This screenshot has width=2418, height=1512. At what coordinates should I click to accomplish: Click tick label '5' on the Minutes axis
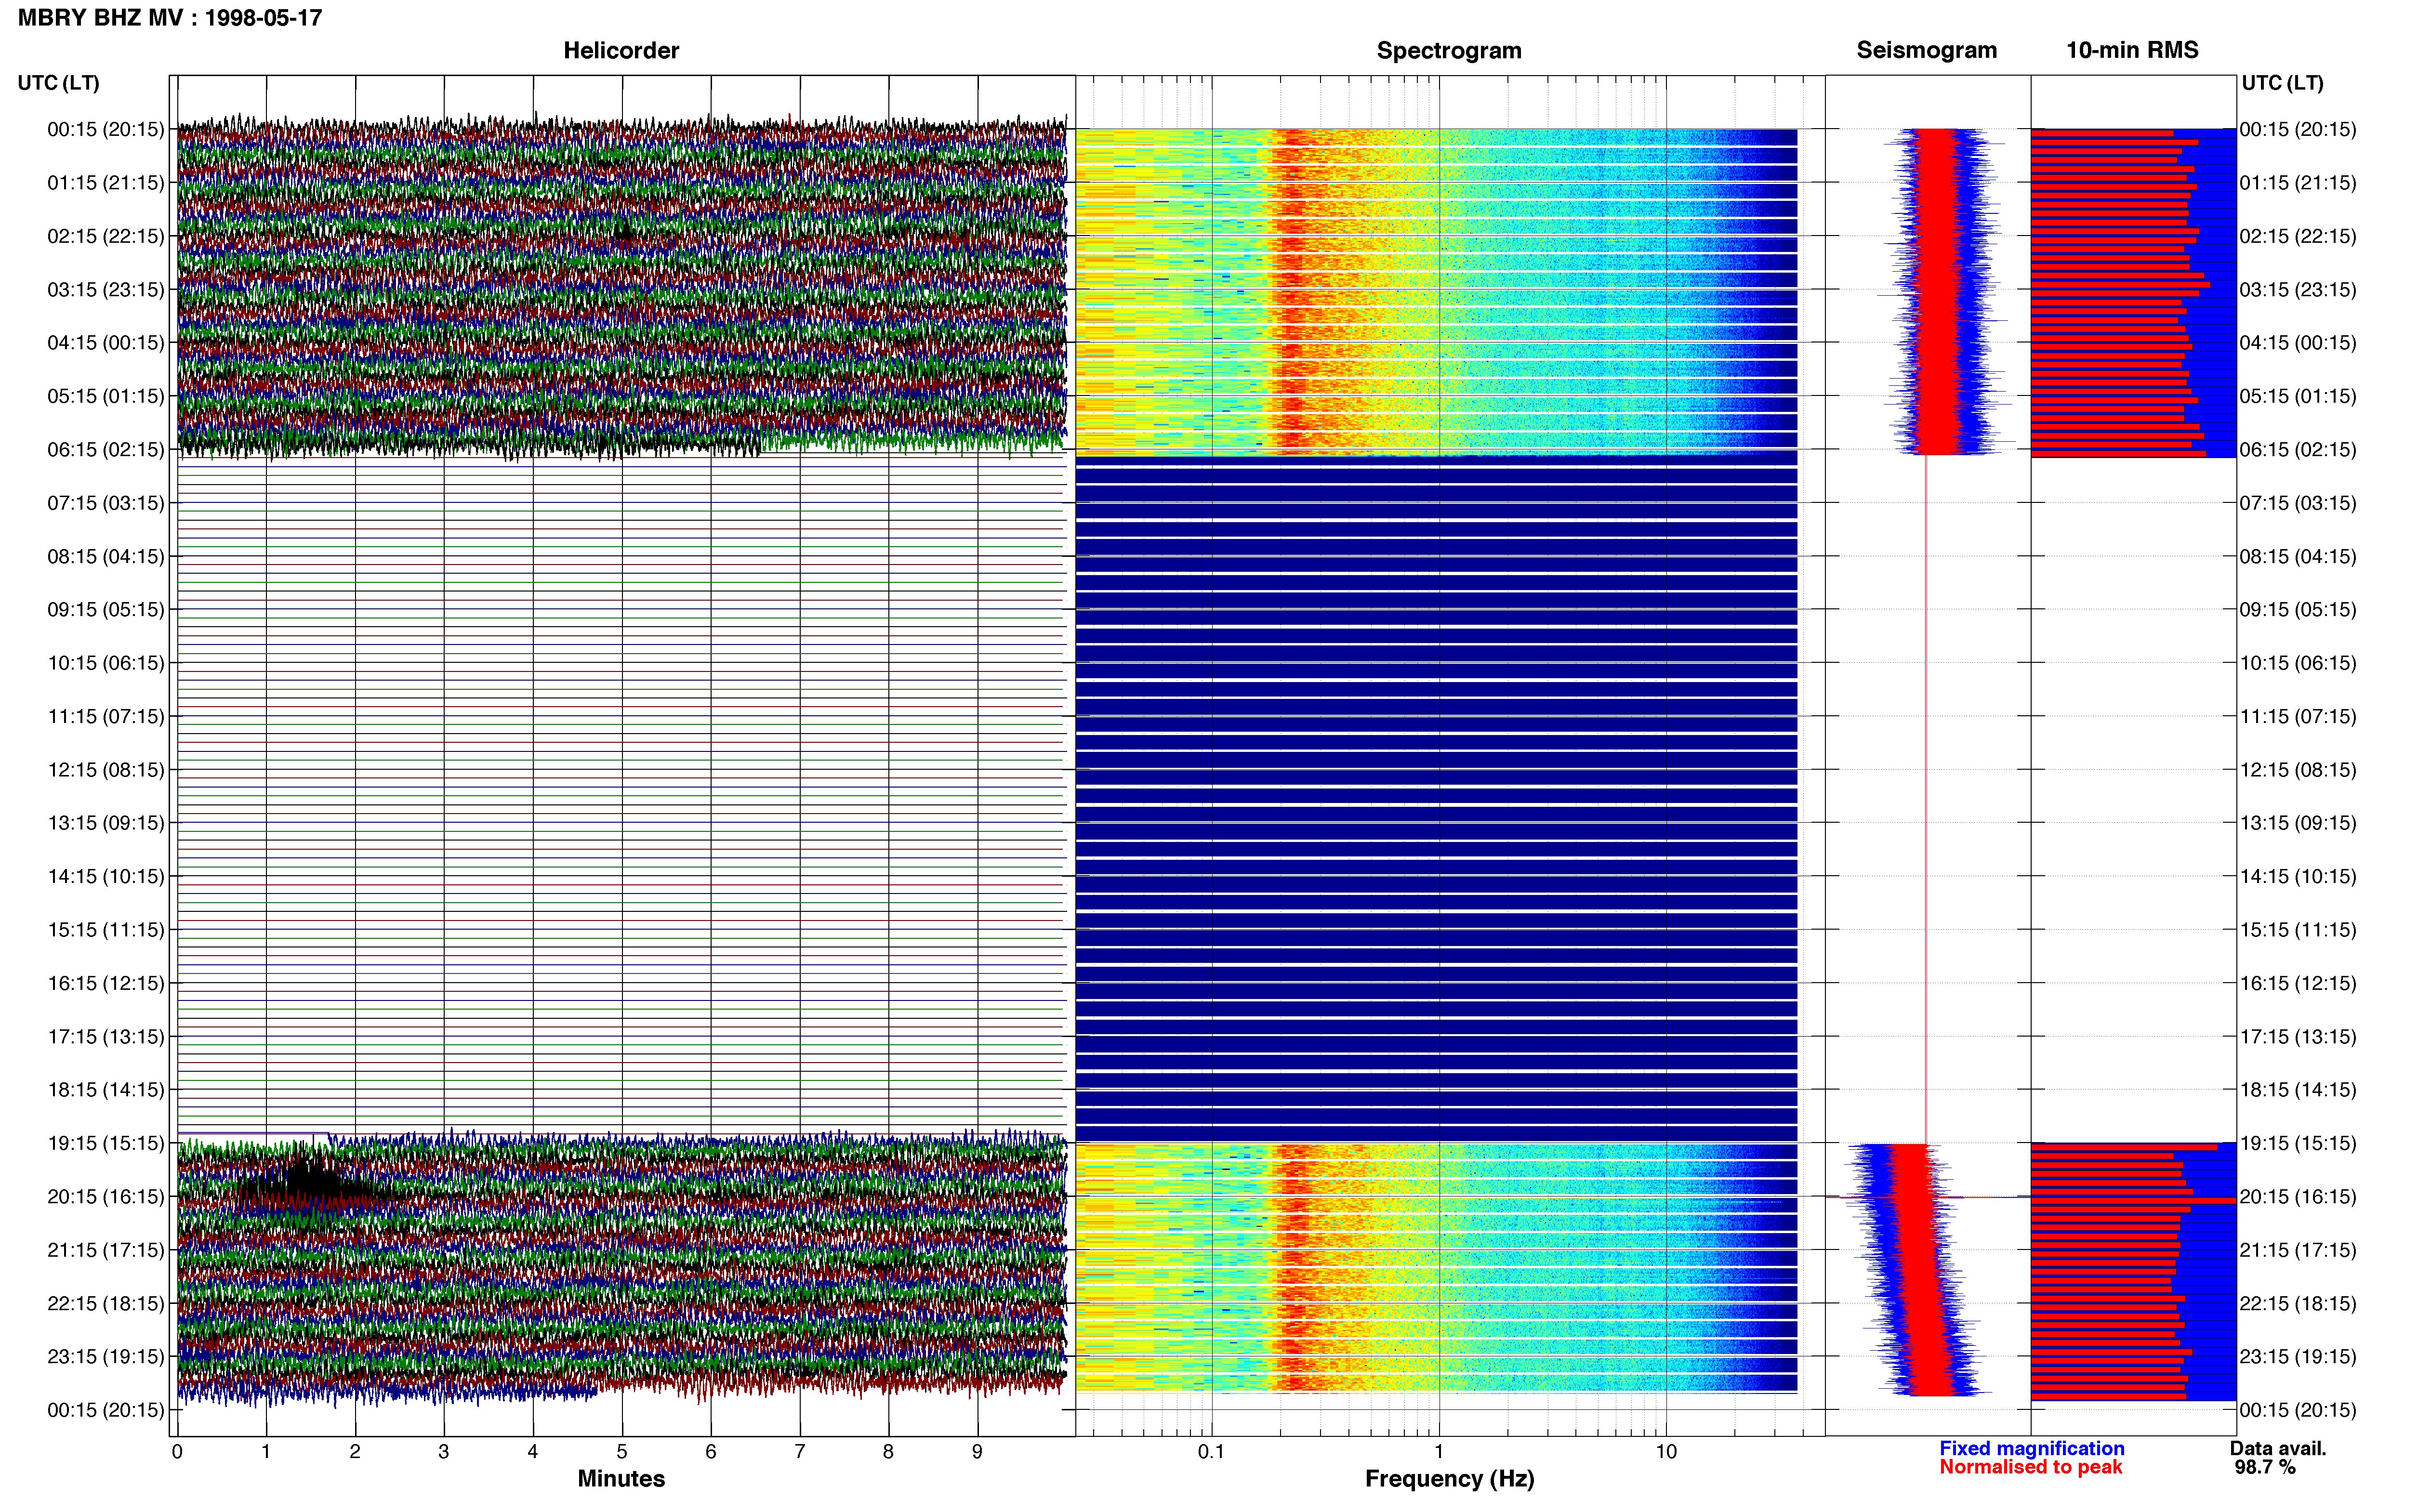[622, 1452]
